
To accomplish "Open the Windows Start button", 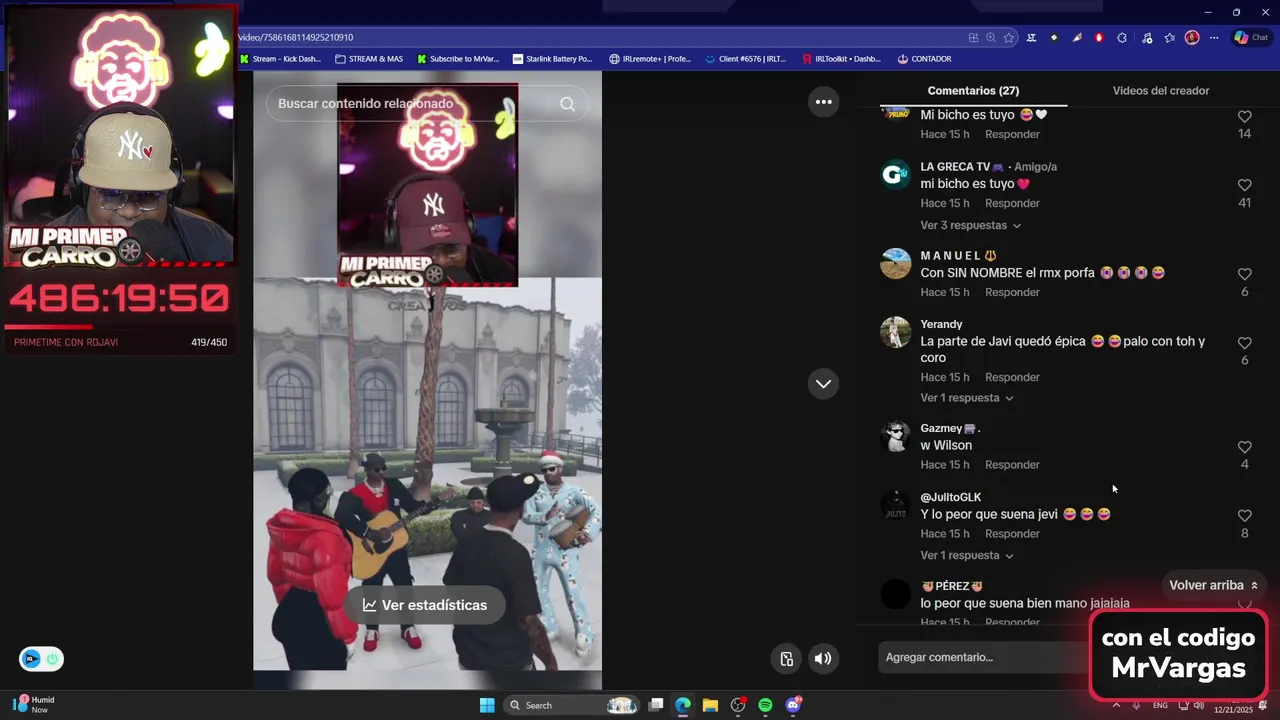I will point(487,705).
